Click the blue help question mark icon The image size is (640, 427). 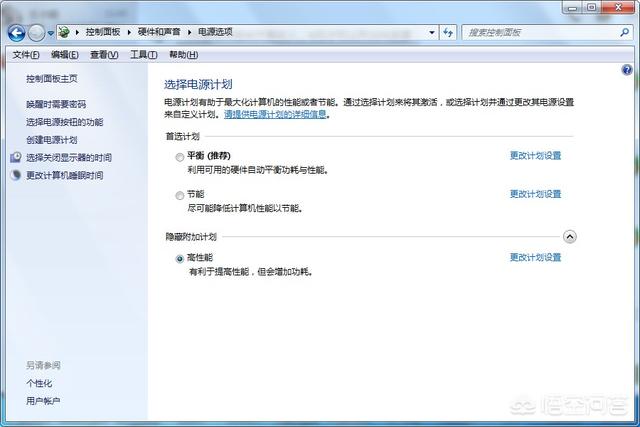(627, 70)
